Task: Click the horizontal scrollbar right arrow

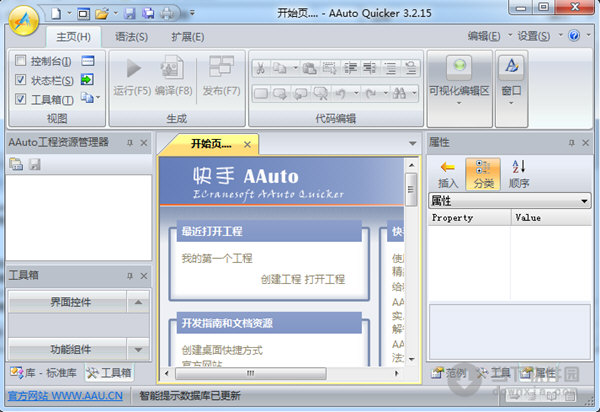Action: 397,373
